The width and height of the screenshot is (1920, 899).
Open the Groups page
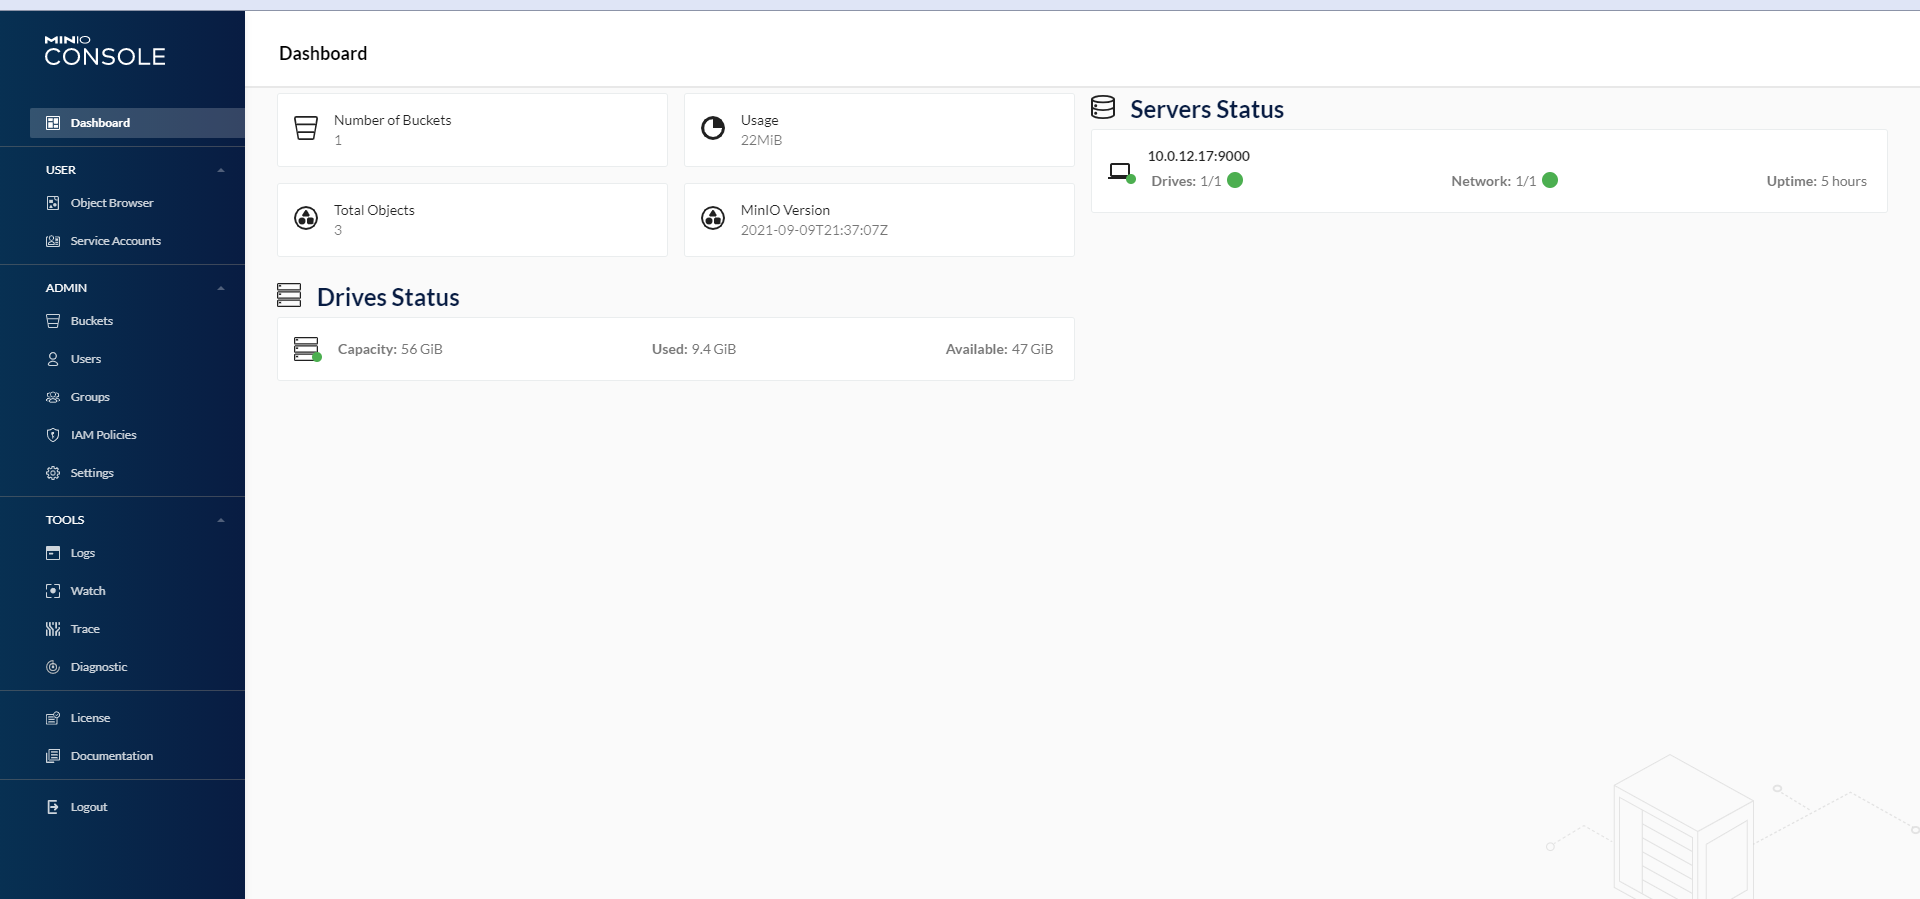(x=90, y=397)
